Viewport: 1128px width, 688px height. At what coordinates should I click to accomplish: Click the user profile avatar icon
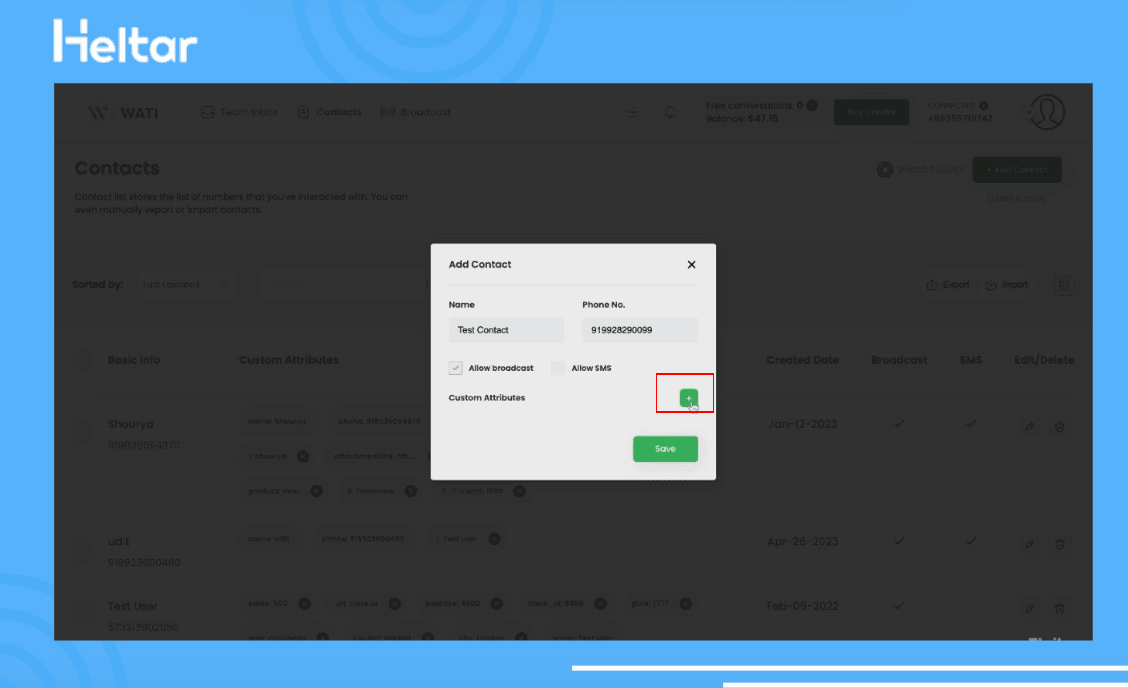coord(1046,112)
